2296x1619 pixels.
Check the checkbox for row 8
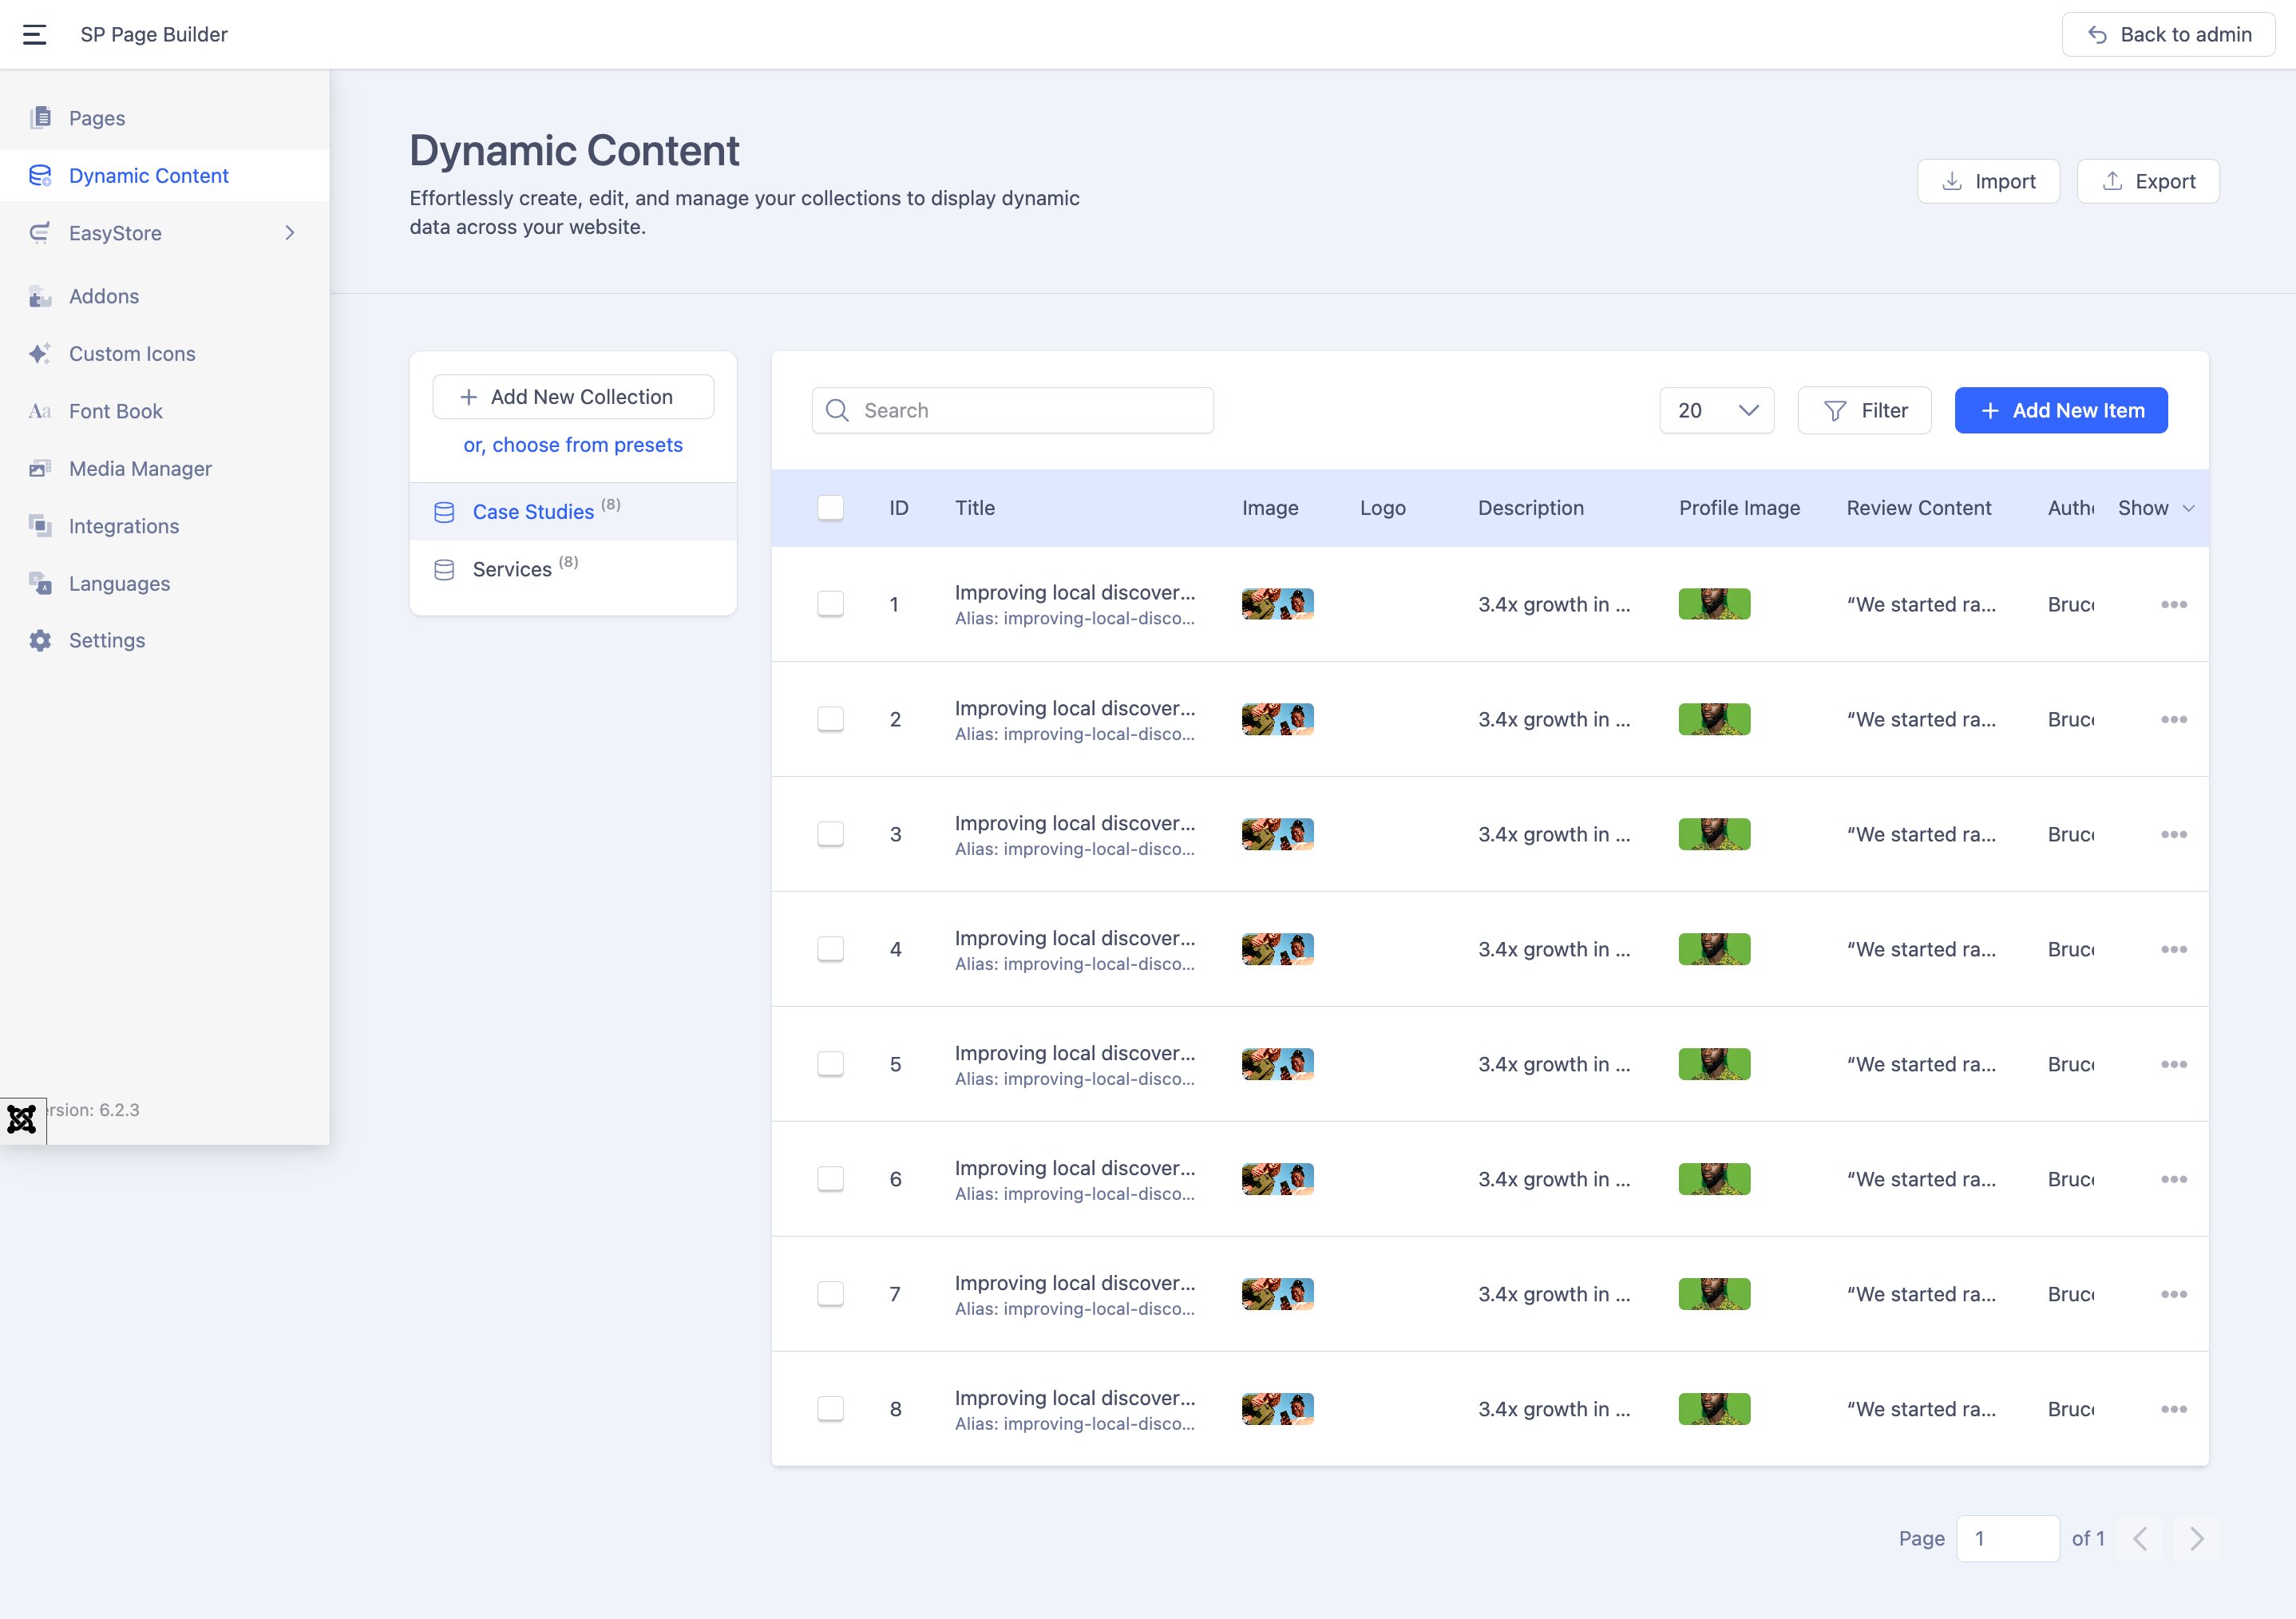pyautogui.click(x=830, y=1409)
